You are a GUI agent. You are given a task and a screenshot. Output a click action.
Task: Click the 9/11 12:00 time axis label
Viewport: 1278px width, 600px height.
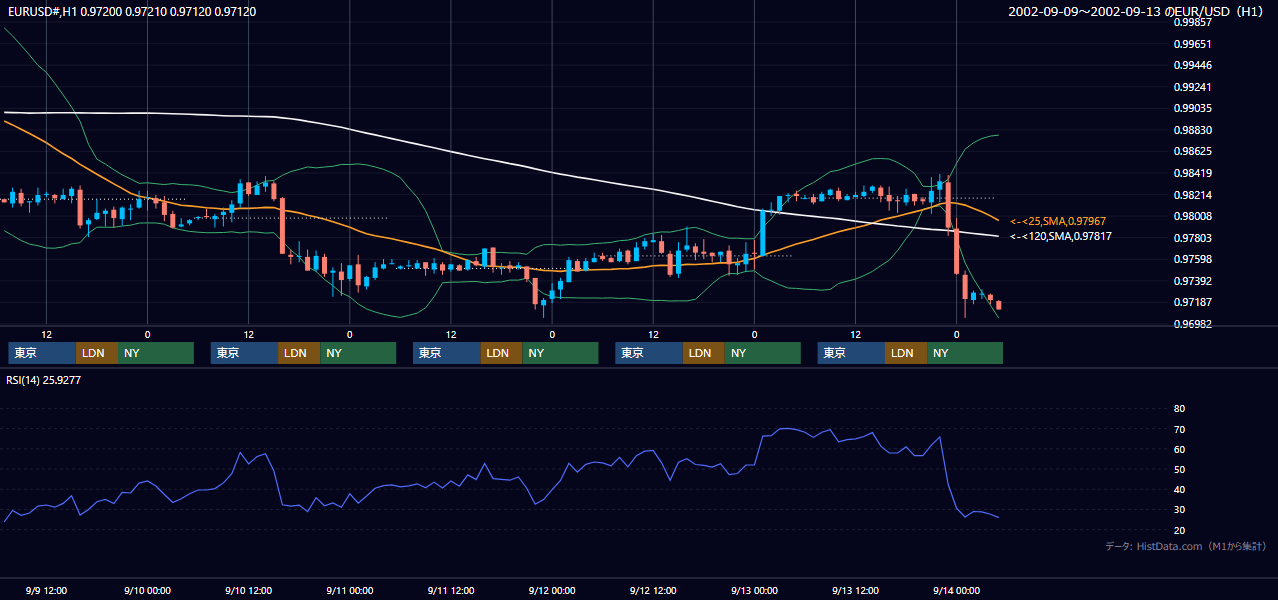[451, 590]
